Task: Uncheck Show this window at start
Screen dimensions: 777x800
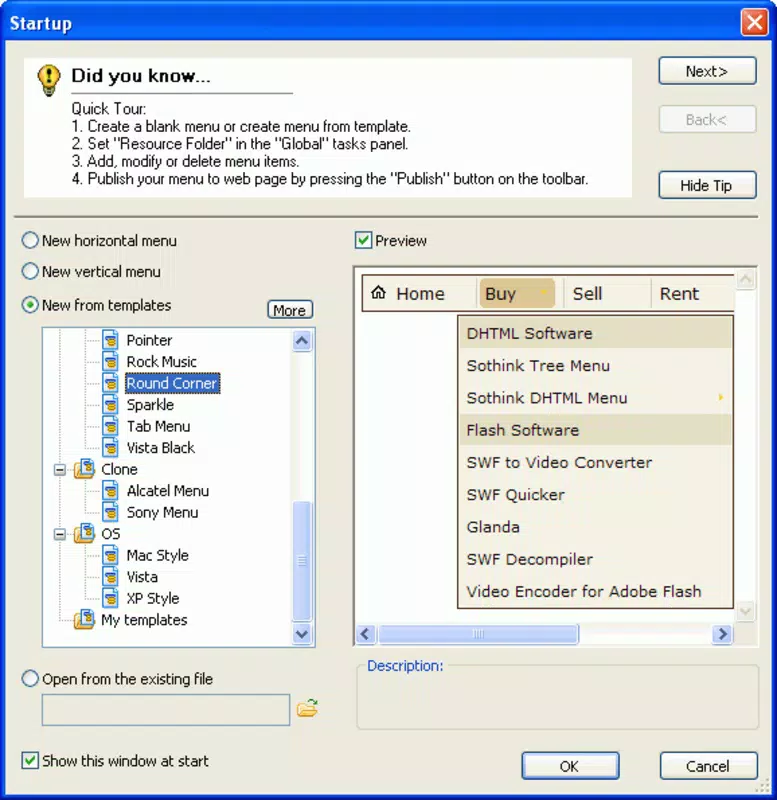Action: pos(30,761)
